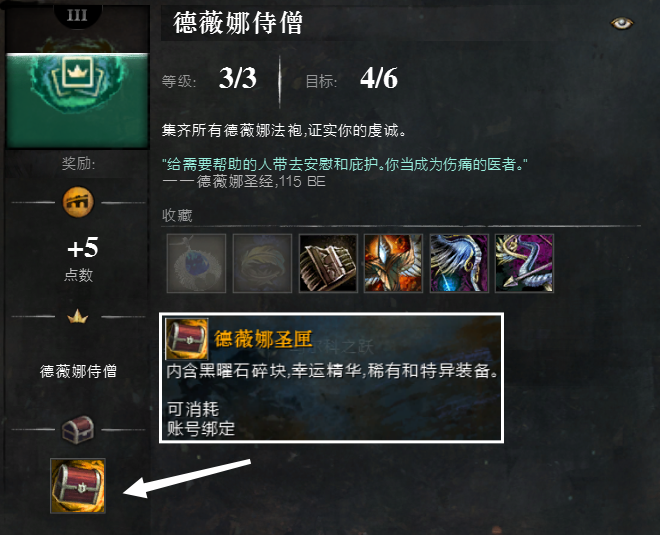The image size is (660, 535).
Task: Click the orange arch achievement points icon
Action: [78, 202]
